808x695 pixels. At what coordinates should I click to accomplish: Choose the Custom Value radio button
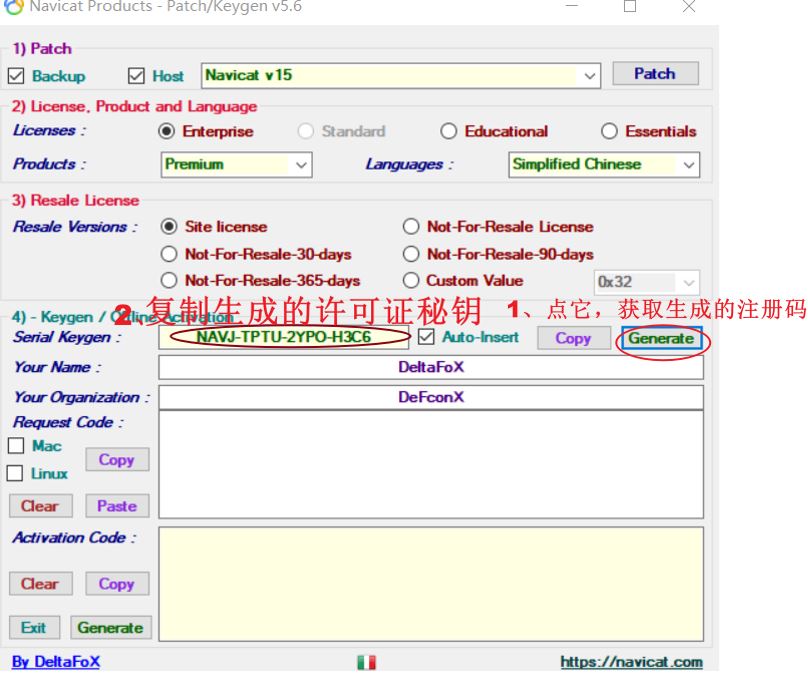point(411,280)
